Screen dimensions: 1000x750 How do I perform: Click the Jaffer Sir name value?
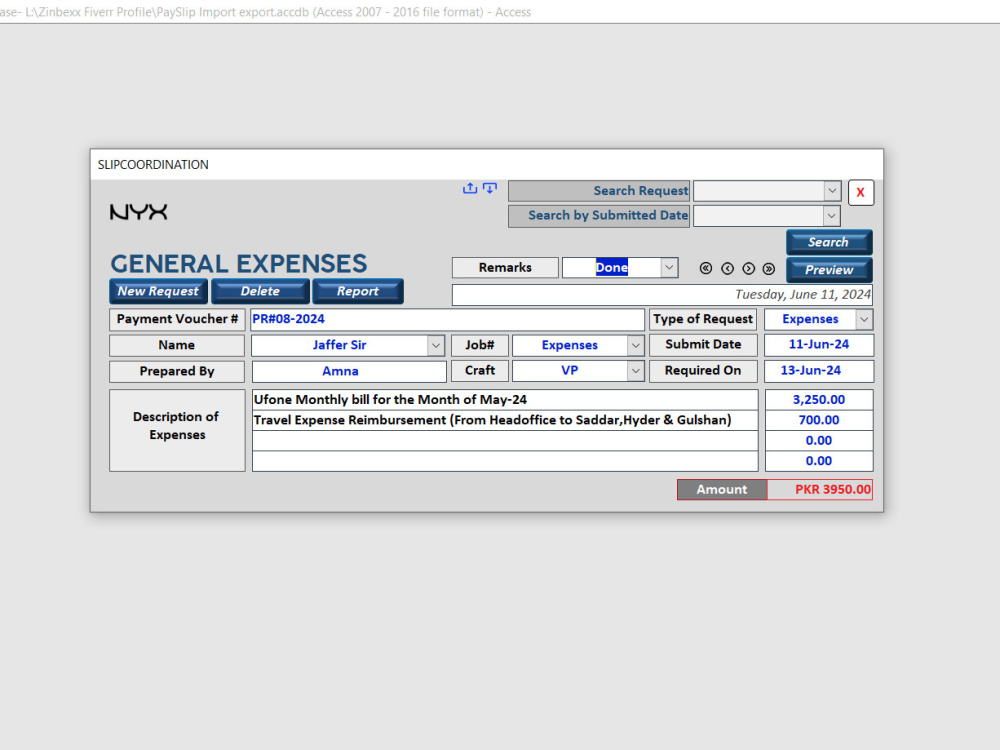click(339, 345)
